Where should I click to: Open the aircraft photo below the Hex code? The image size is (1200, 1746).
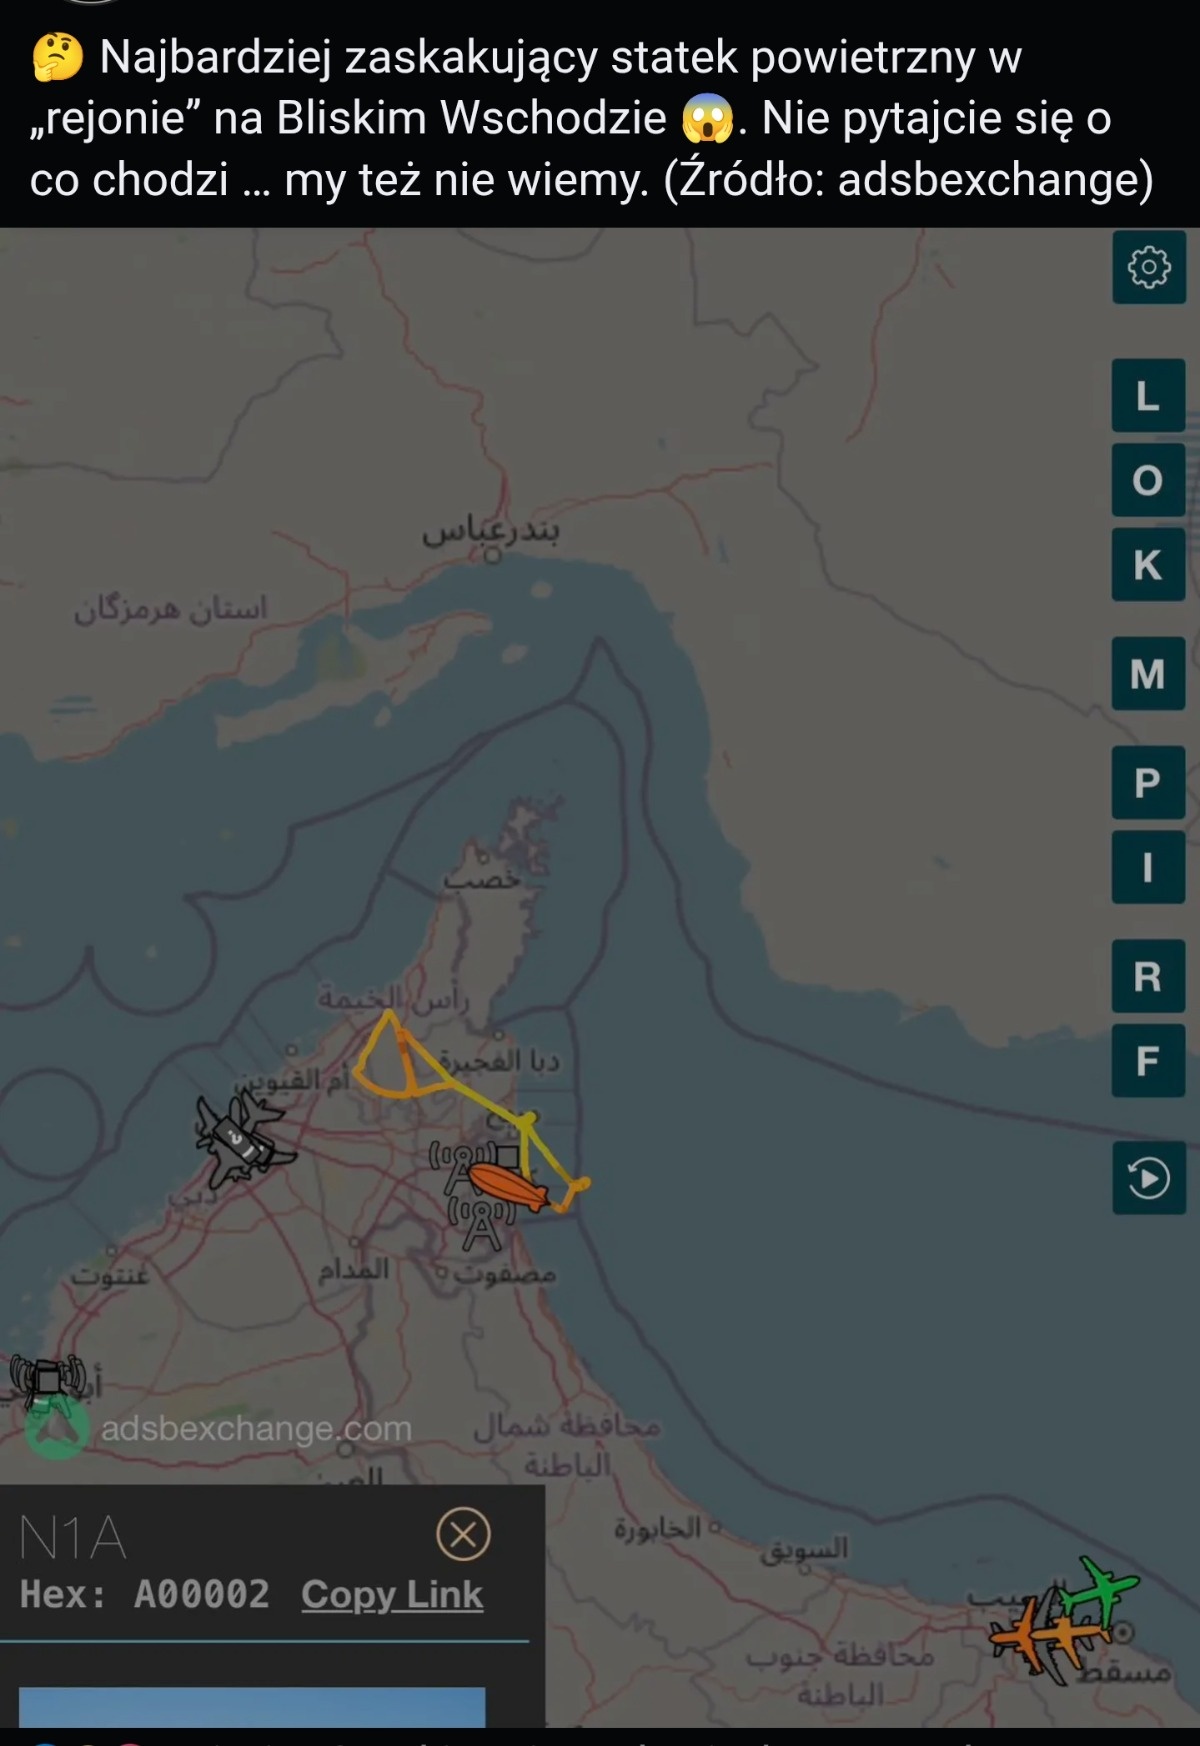[251, 1706]
